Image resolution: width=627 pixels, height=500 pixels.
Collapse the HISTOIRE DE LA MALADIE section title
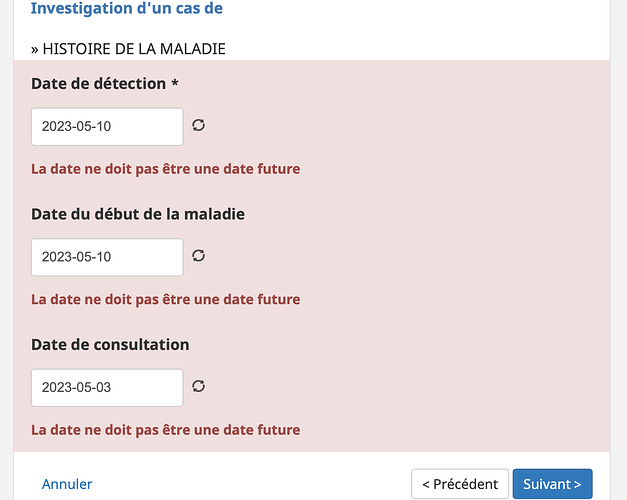[133, 48]
